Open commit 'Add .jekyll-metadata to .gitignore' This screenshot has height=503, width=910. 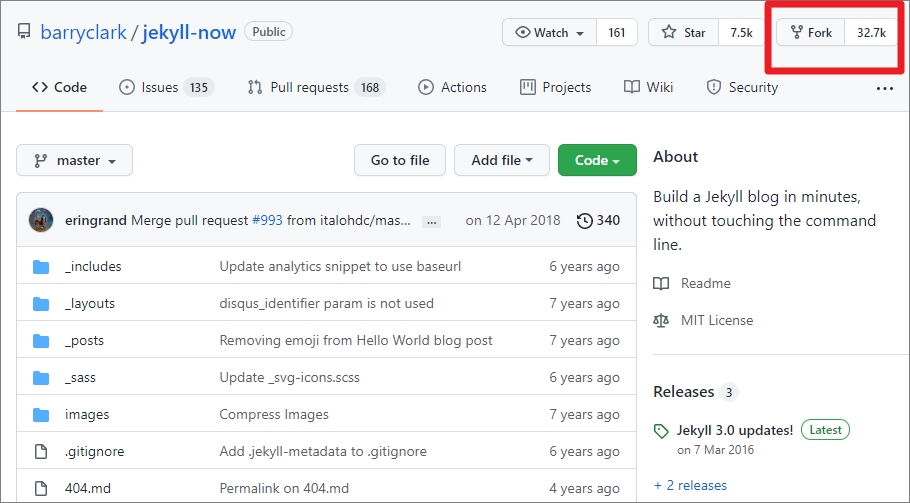pos(323,451)
